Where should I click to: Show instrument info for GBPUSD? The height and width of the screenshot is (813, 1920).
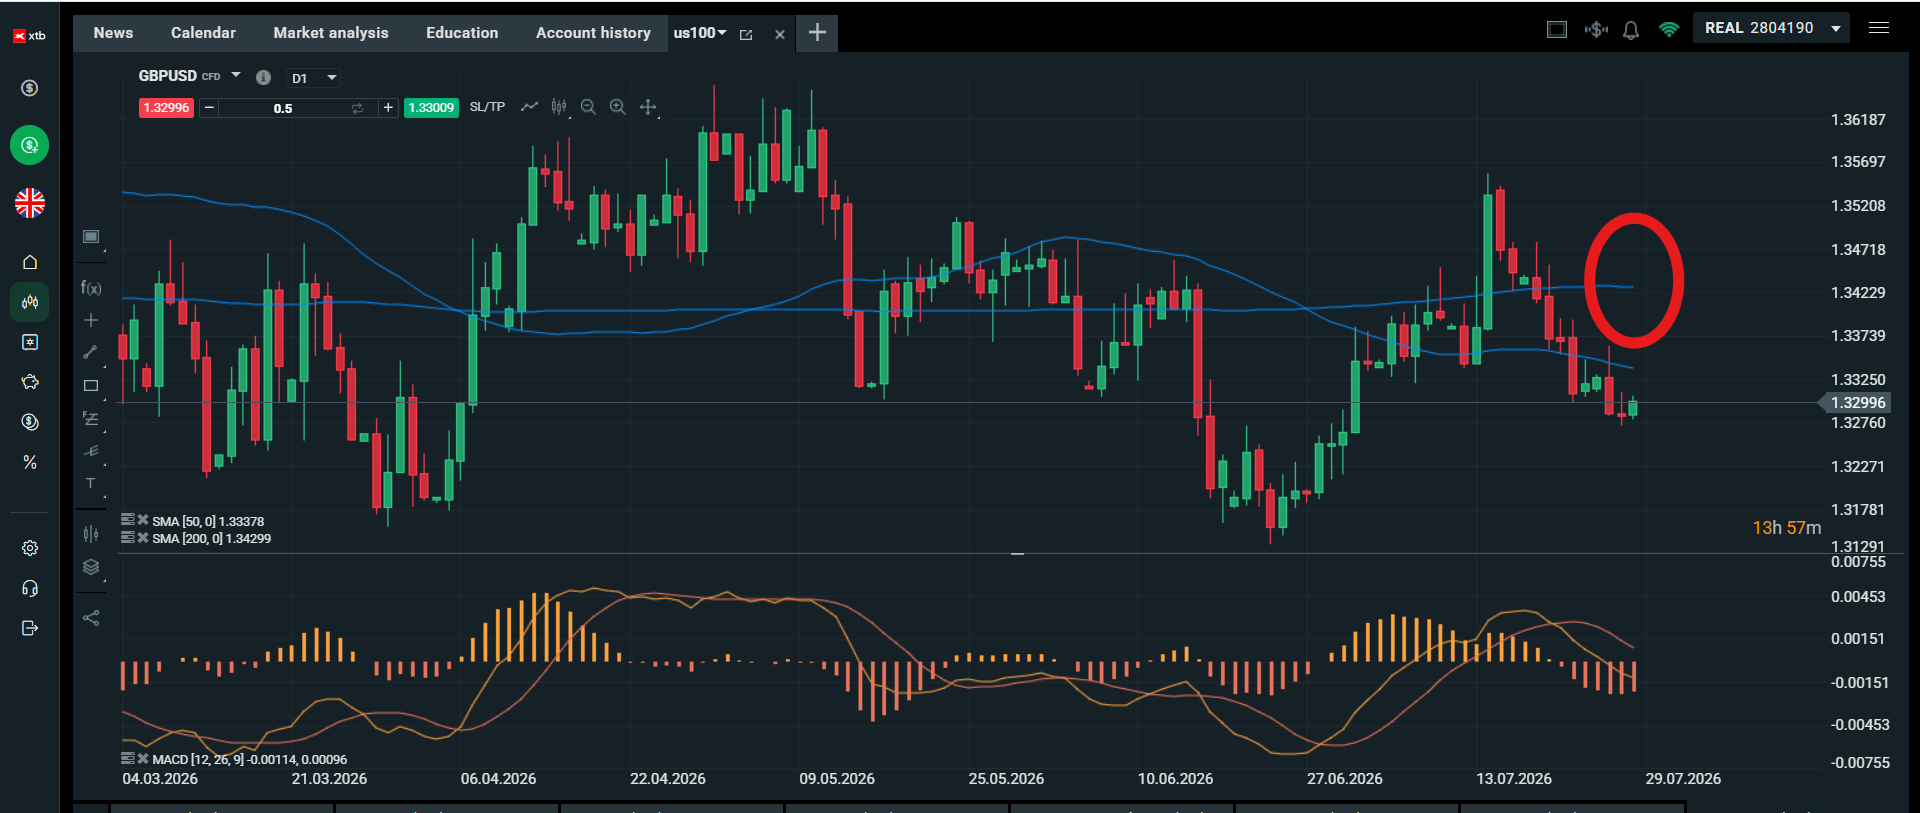click(x=264, y=77)
